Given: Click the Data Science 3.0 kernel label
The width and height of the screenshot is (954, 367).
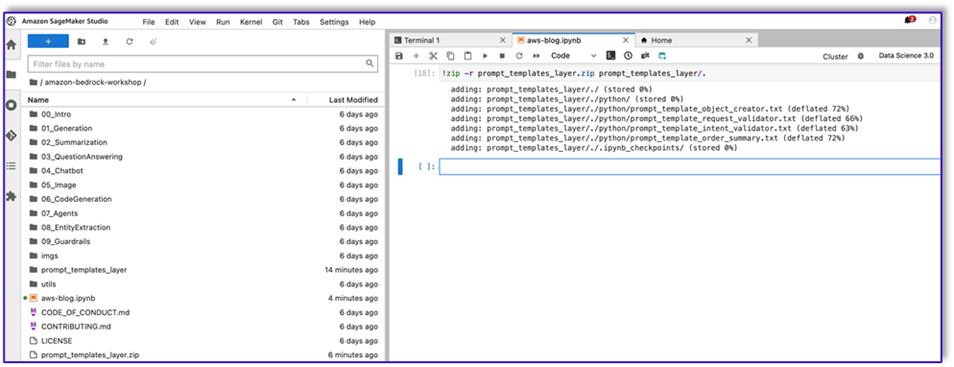Looking at the screenshot, I should [x=906, y=56].
